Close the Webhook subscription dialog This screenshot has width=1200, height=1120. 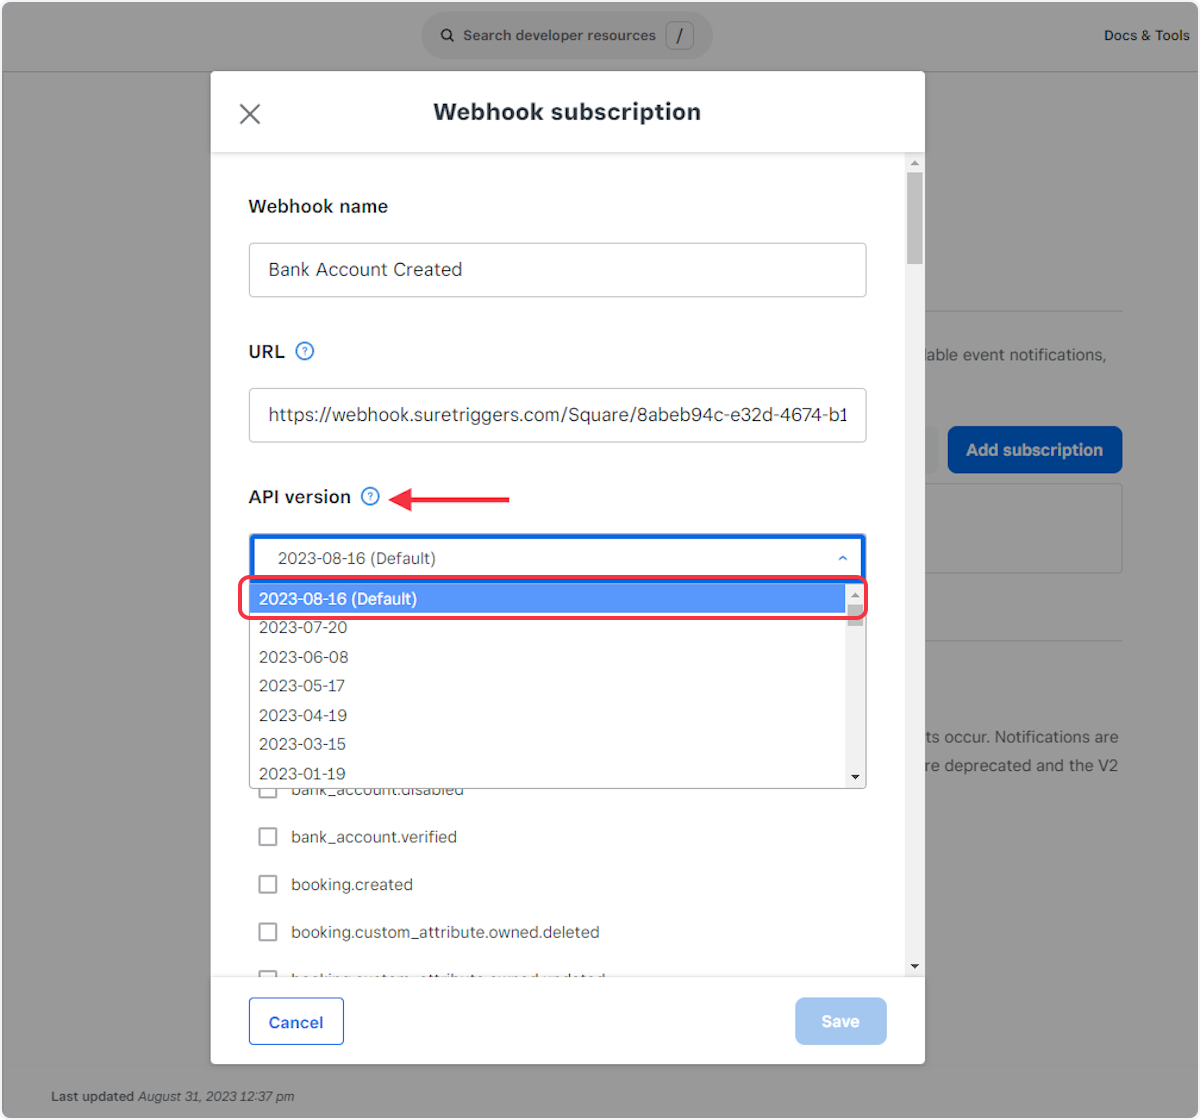tap(249, 113)
